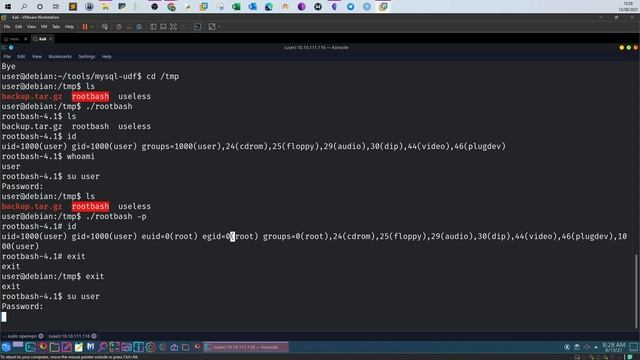Open Telegram from Windows taskbar
Viewport: 640px width, 360px height.
[351, 7]
